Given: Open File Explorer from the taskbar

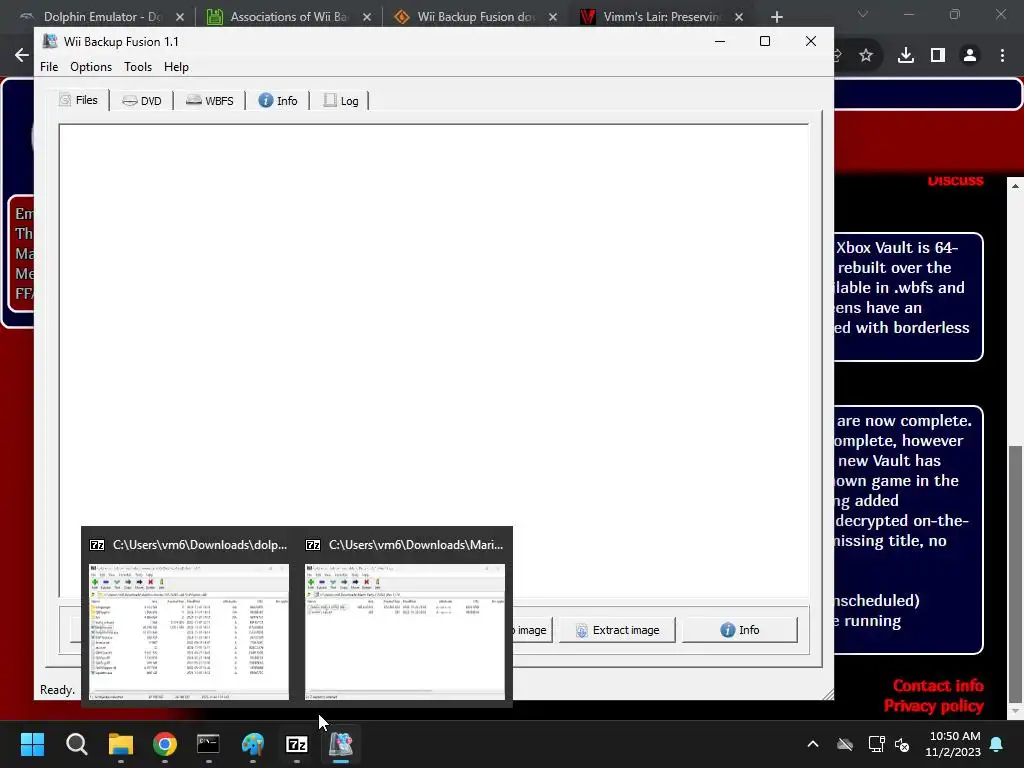Looking at the screenshot, I should pyautogui.click(x=121, y=744).
